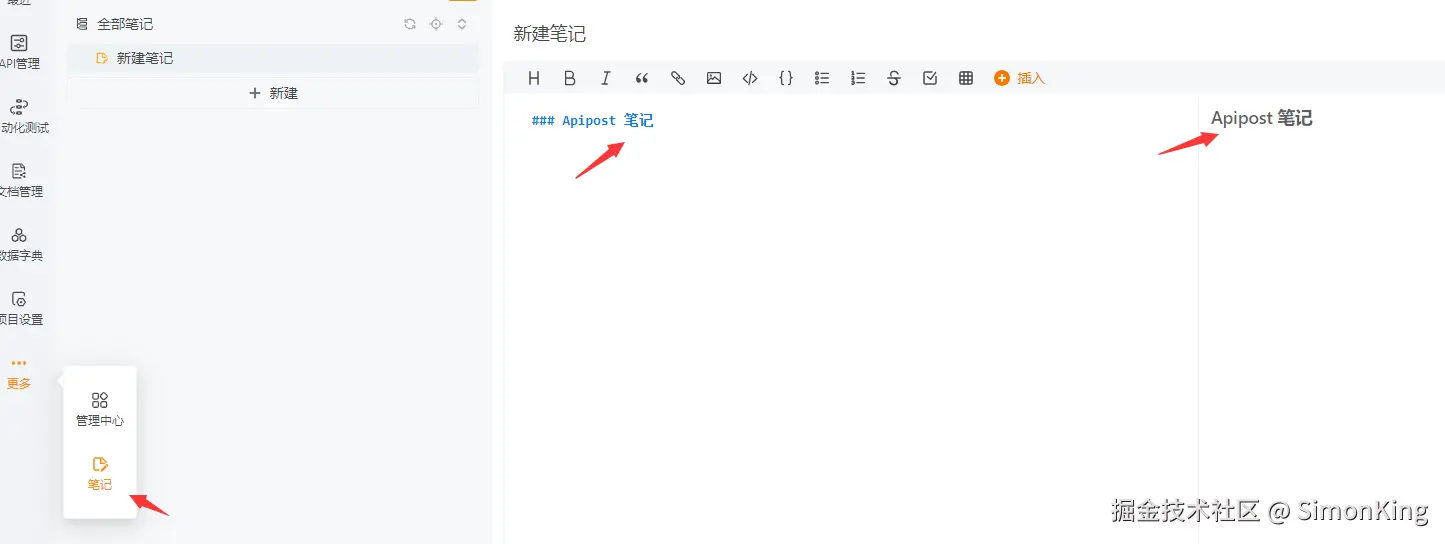Click preview heading Apipost 笔记
Screen dimensions: 1445x544
click(1261, 118)
